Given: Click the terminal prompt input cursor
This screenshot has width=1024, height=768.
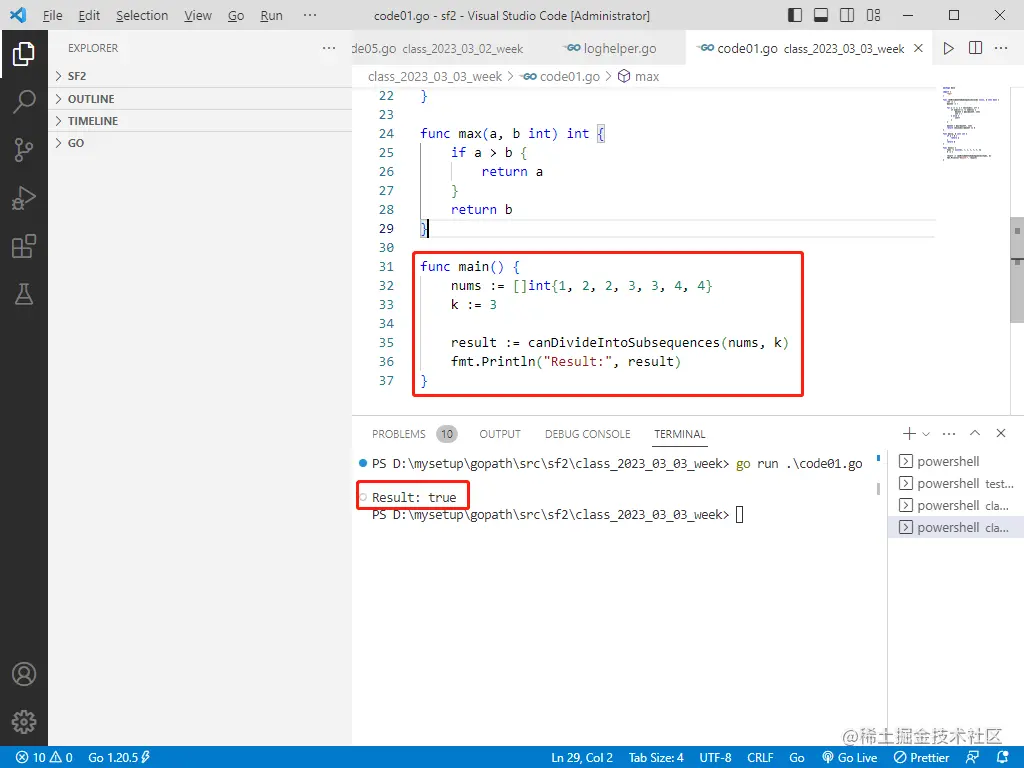Looking at the screenshot, I should tap(739, 515).
